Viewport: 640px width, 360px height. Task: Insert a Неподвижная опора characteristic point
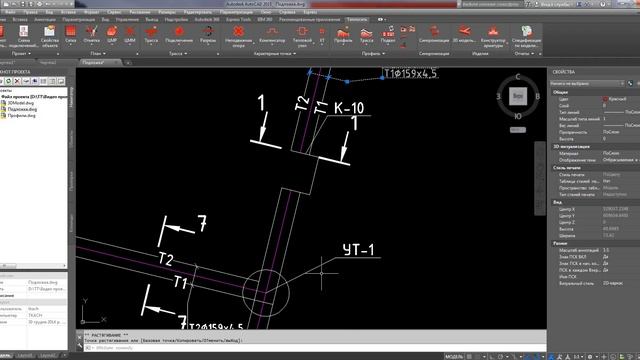coord(238,36)
